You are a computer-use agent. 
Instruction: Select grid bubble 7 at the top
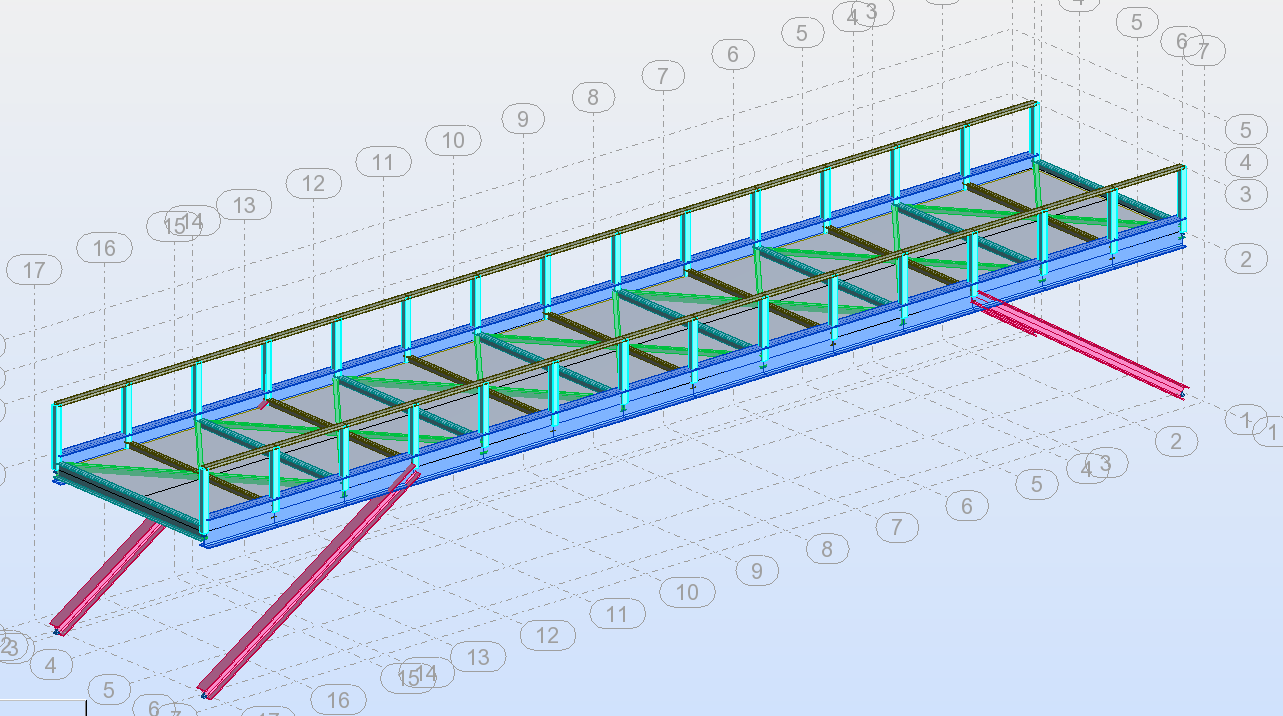[661, 76]
